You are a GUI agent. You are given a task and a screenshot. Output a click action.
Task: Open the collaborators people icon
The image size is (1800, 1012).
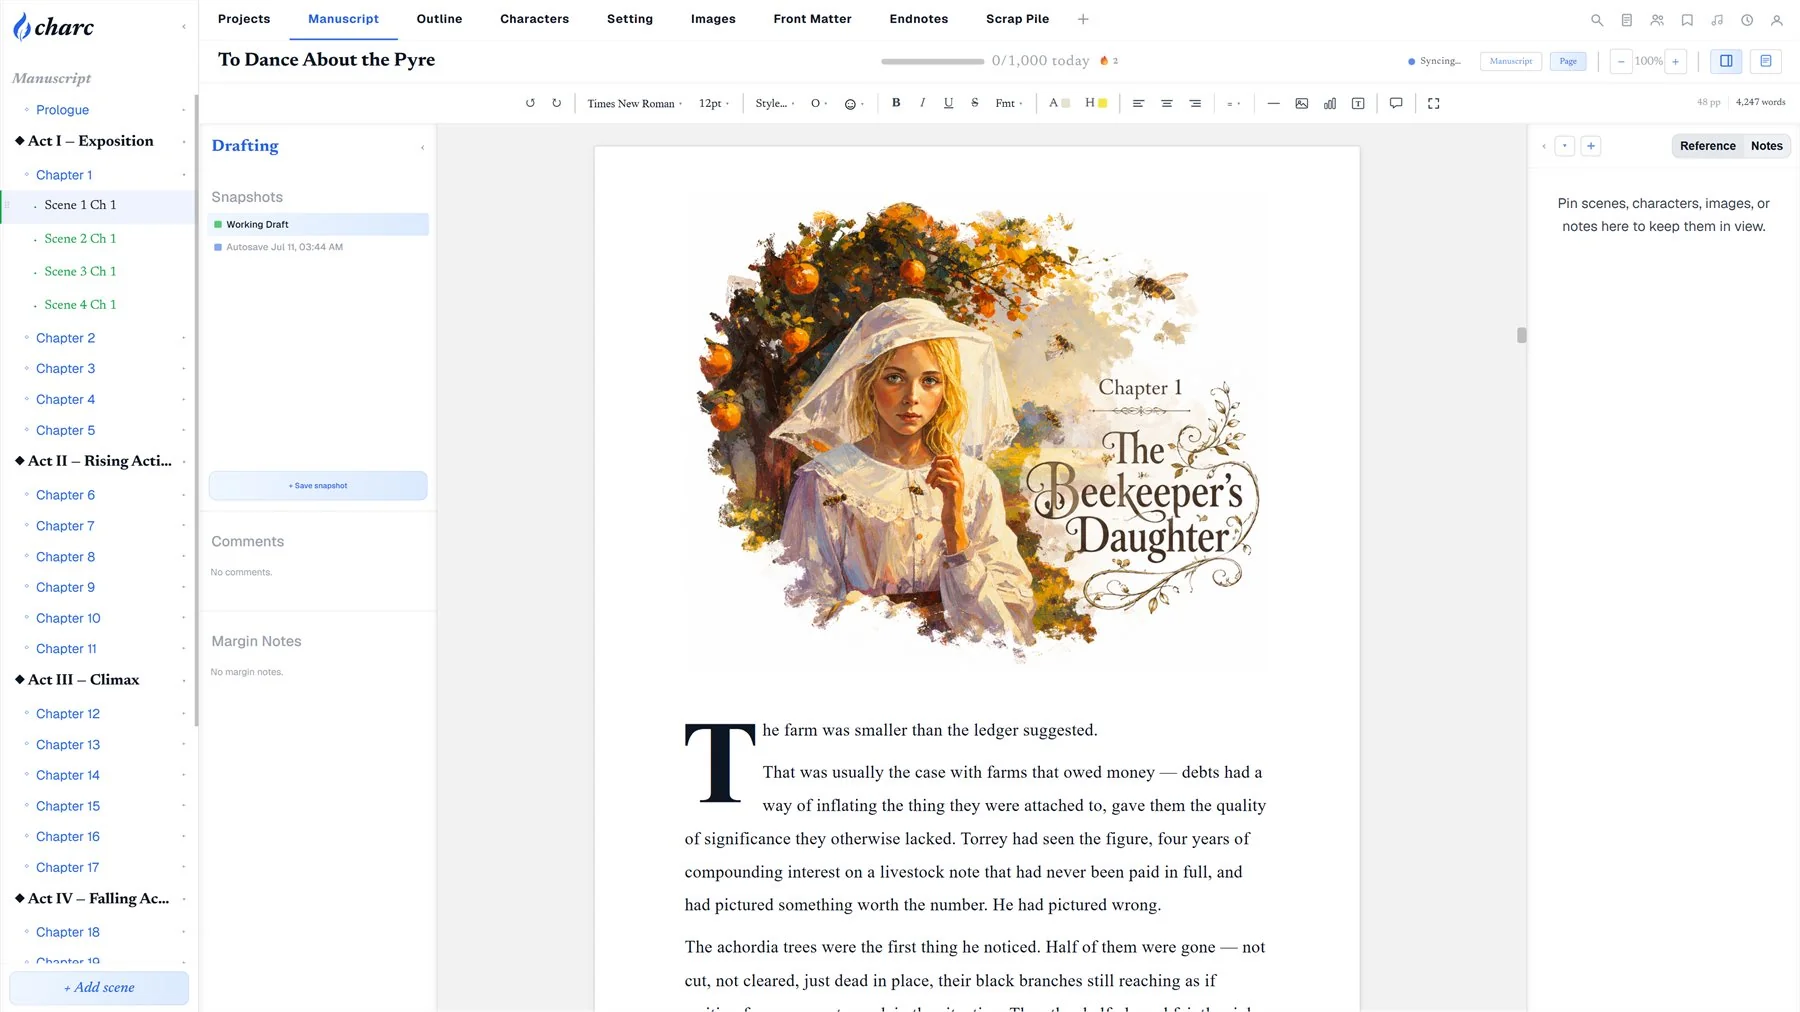(1657, 20)
